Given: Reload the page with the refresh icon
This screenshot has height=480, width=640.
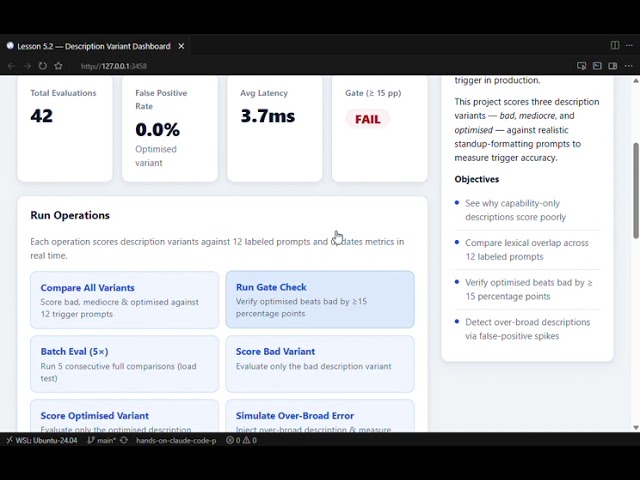Looking at the screenshot, I should click(x=42, y=66).
